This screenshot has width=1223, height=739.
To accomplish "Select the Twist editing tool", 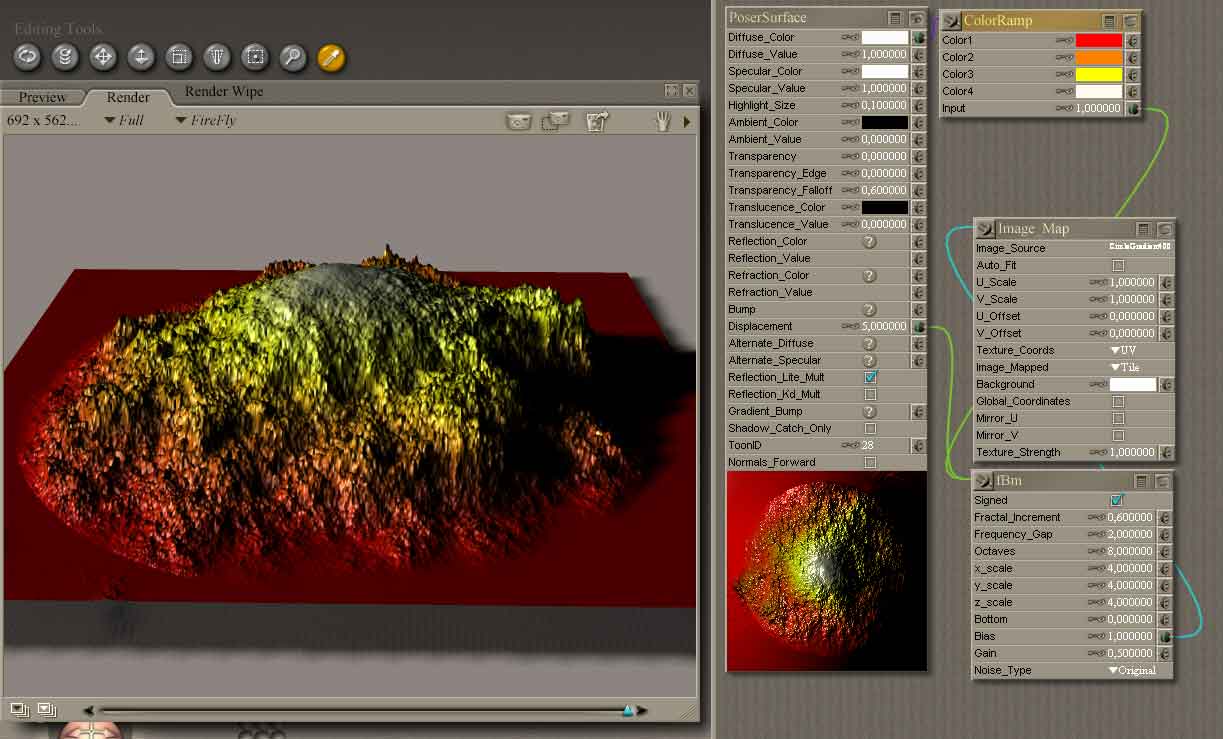I will pos(65,57).
